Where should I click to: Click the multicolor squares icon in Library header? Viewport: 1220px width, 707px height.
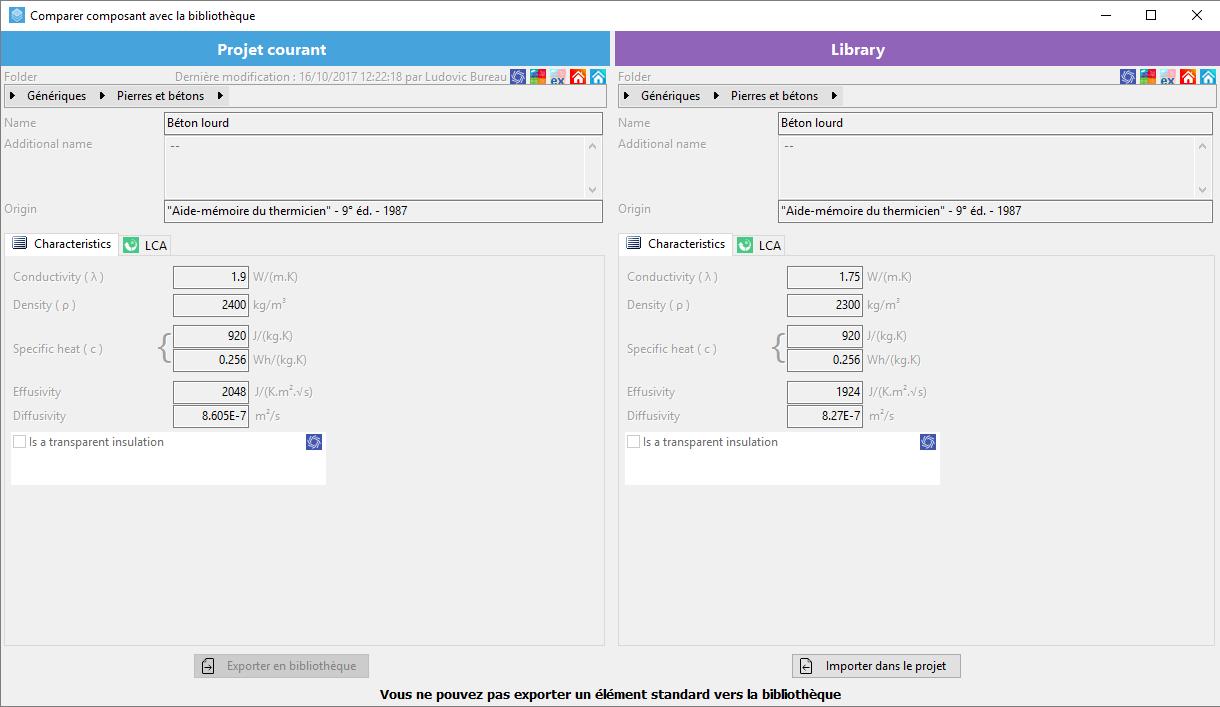[1148, 76]
